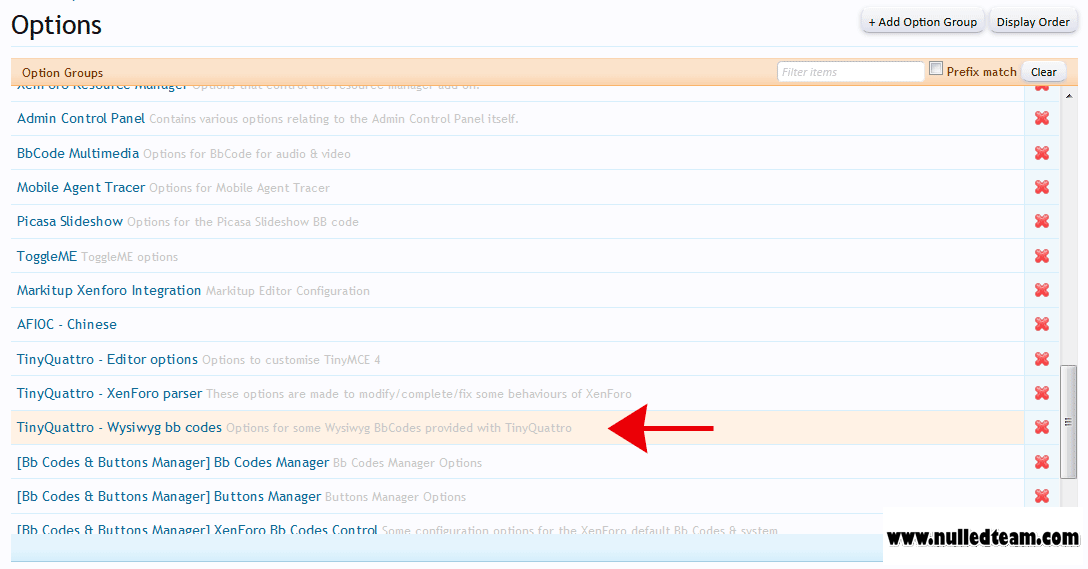
Task: Delete TinyQuattro - XenForo parser group
Action: click(1042, 393)
